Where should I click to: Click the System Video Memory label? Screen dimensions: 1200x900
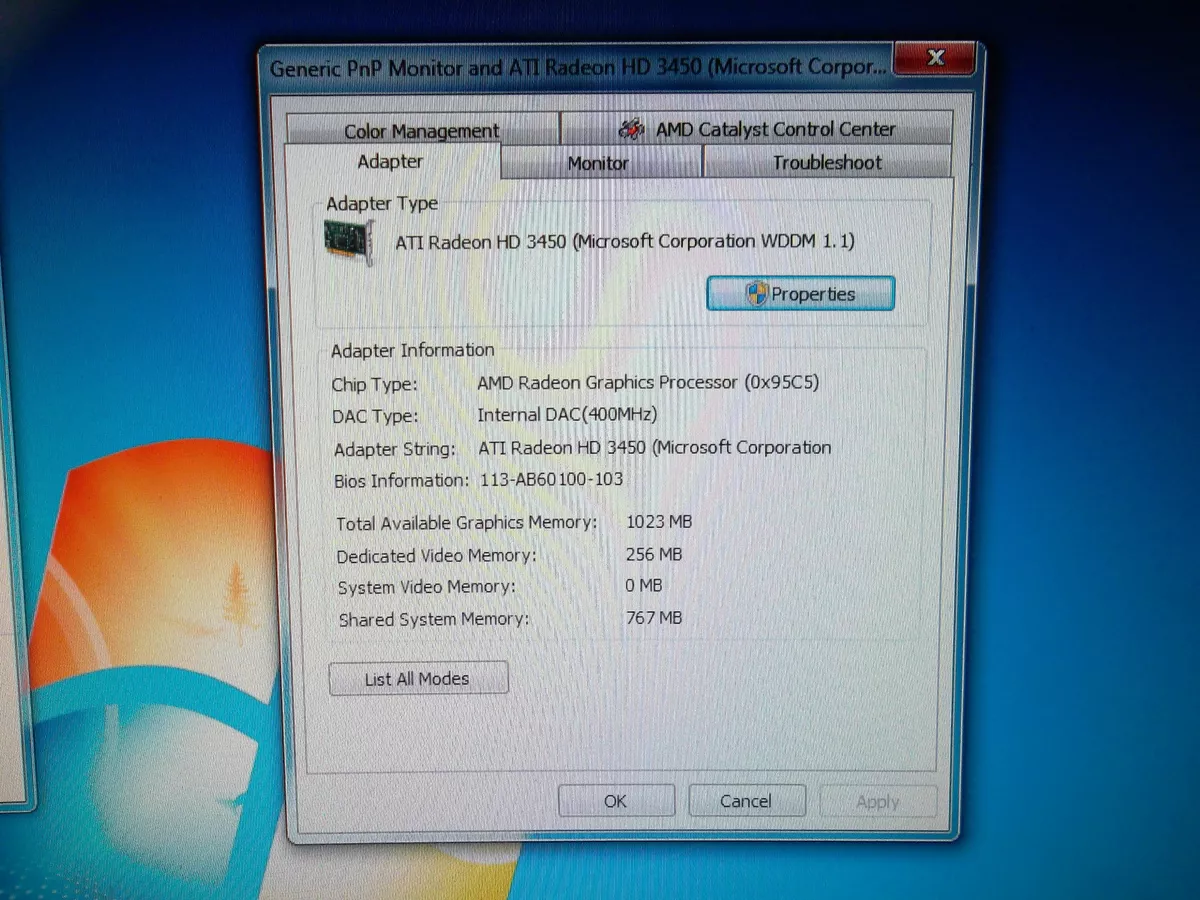coord(427,587)
